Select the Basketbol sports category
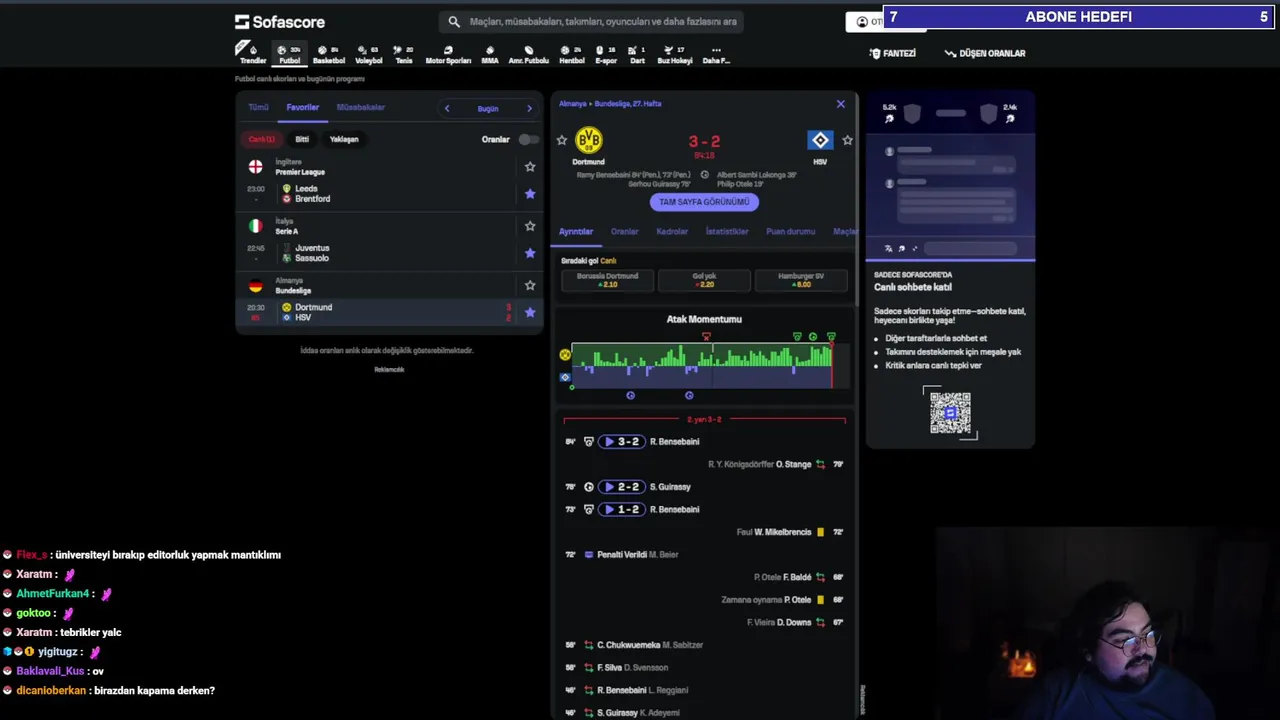This screenshot has width=1280, height=720. [x=328, y=54]
